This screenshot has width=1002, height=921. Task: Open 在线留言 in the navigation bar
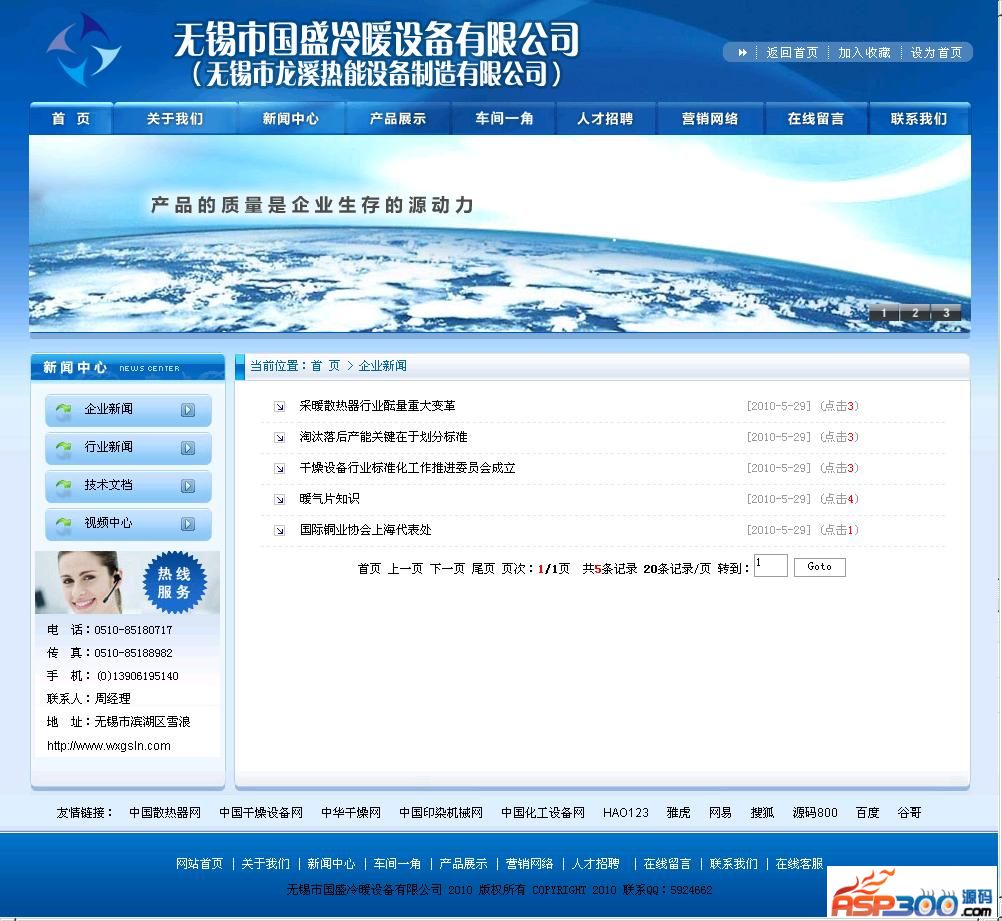pyautogui.click(x=816, y=119)
